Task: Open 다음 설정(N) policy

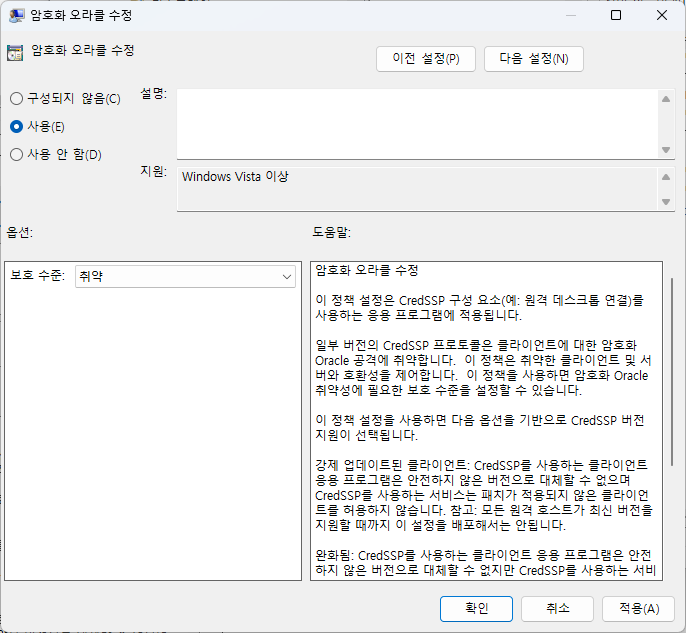Action: point(534,59)
